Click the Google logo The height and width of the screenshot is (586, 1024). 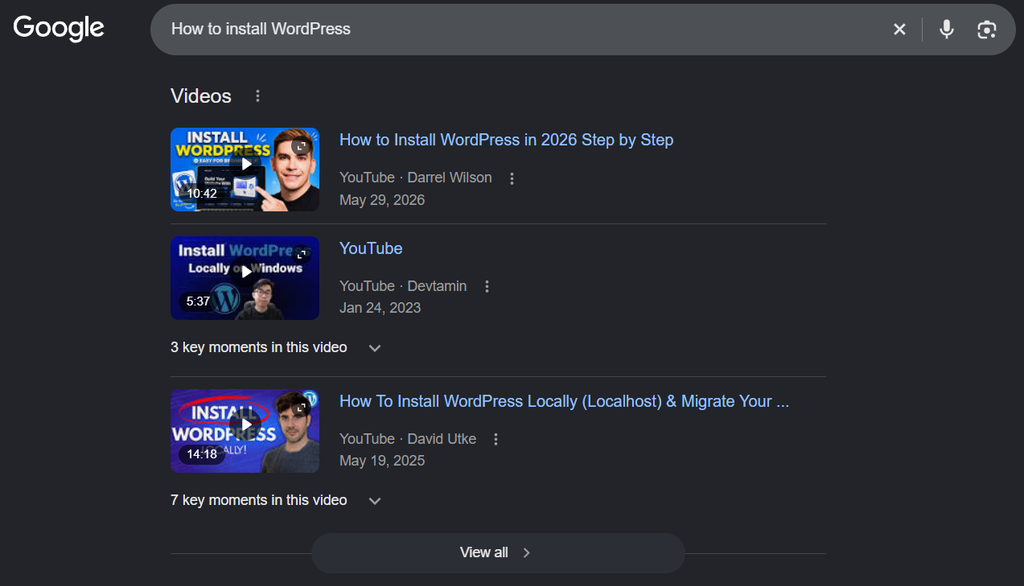[58, 28]
